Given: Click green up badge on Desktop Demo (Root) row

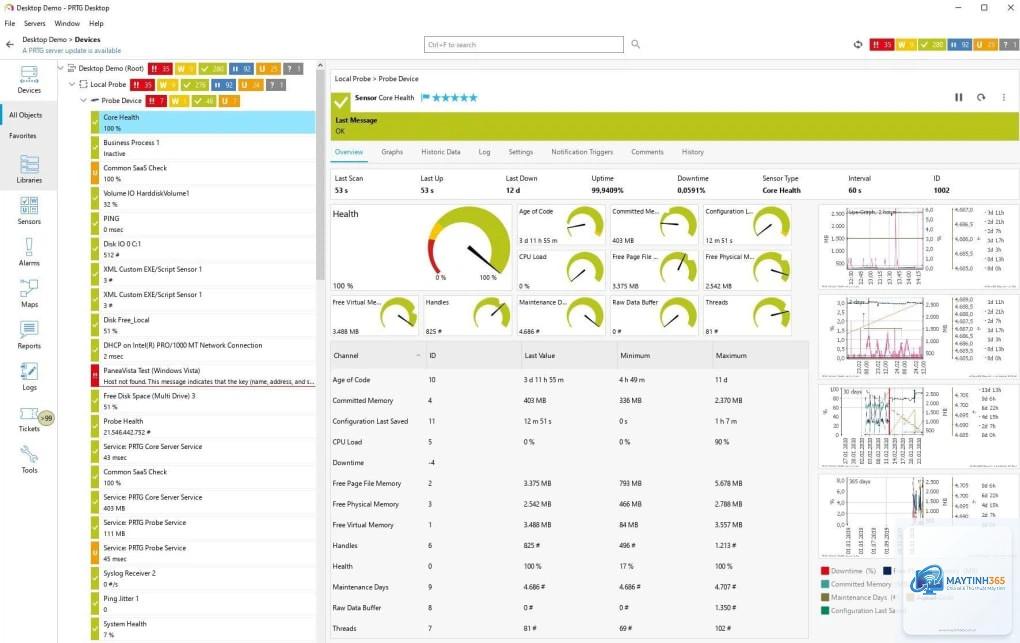Looking at the screenshot, I should coord(212,68).
